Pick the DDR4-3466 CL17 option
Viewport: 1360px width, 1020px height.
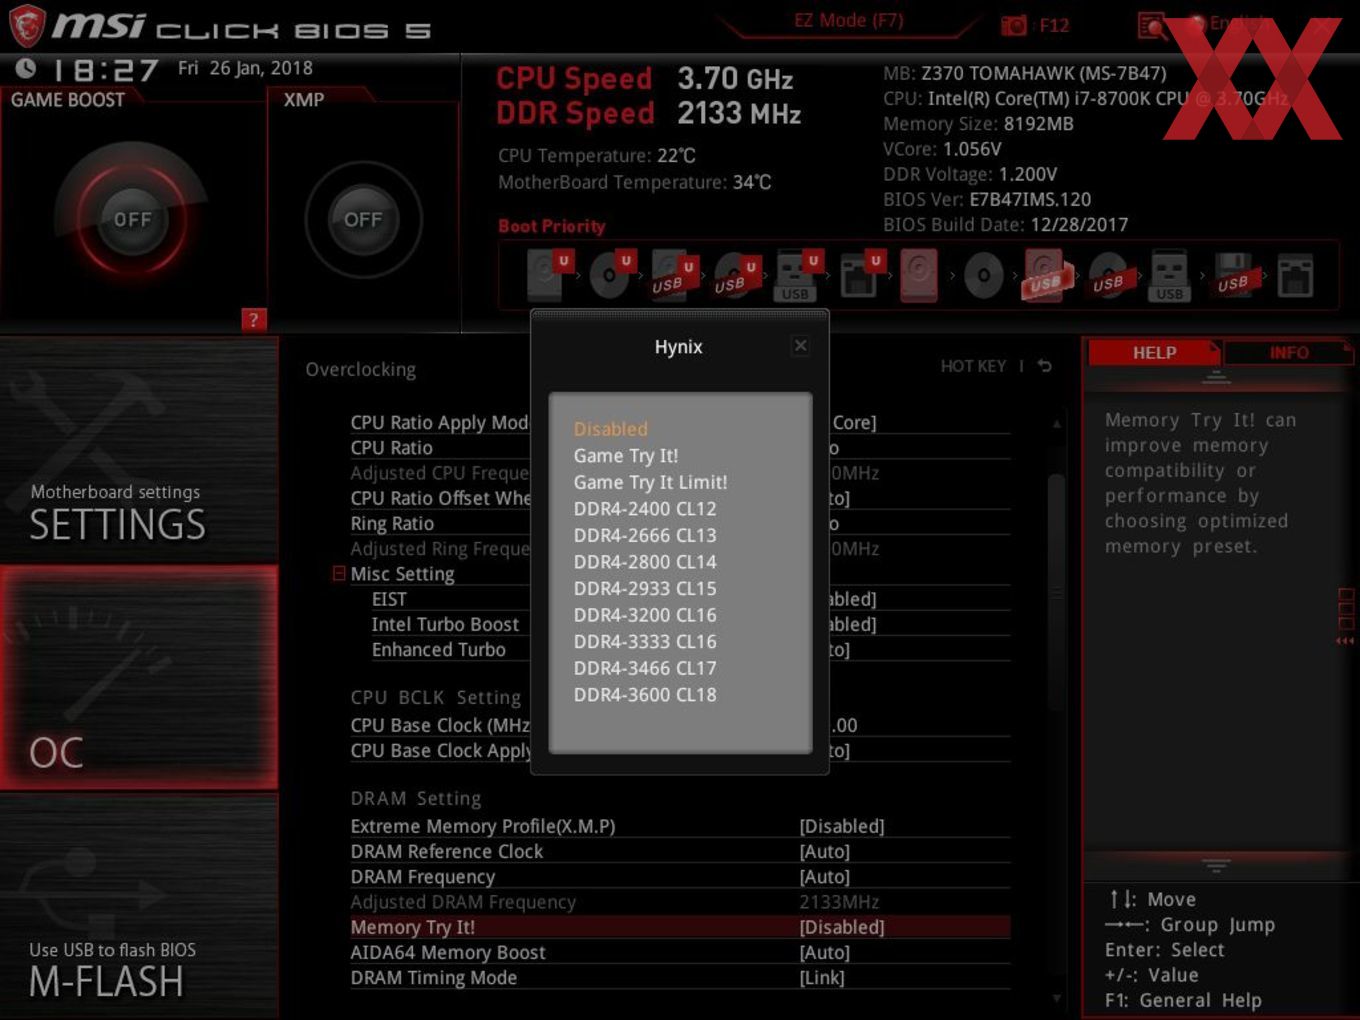[645, 668]
